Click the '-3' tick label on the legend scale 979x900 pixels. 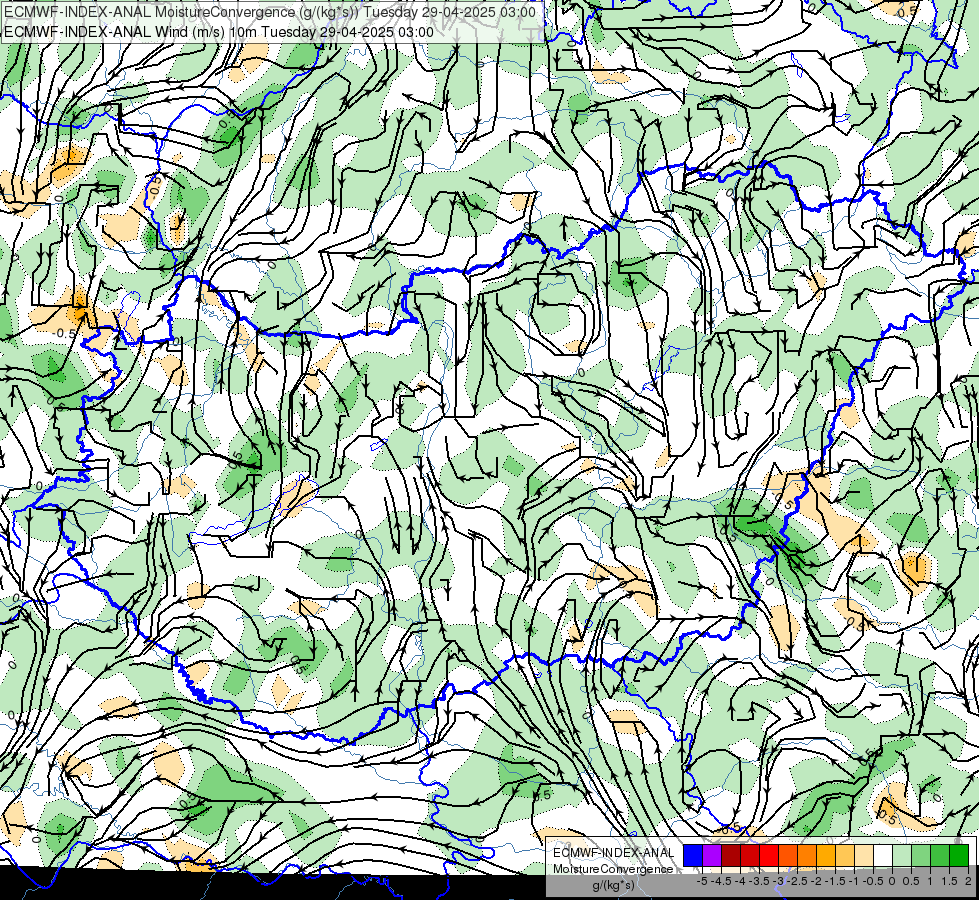779,881
